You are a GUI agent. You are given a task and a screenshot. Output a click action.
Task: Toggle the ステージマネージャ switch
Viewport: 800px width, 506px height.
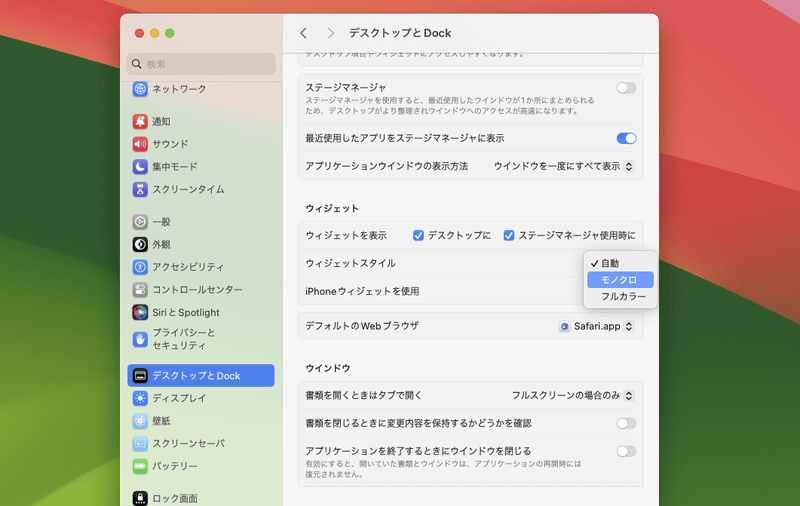(626, 88)
